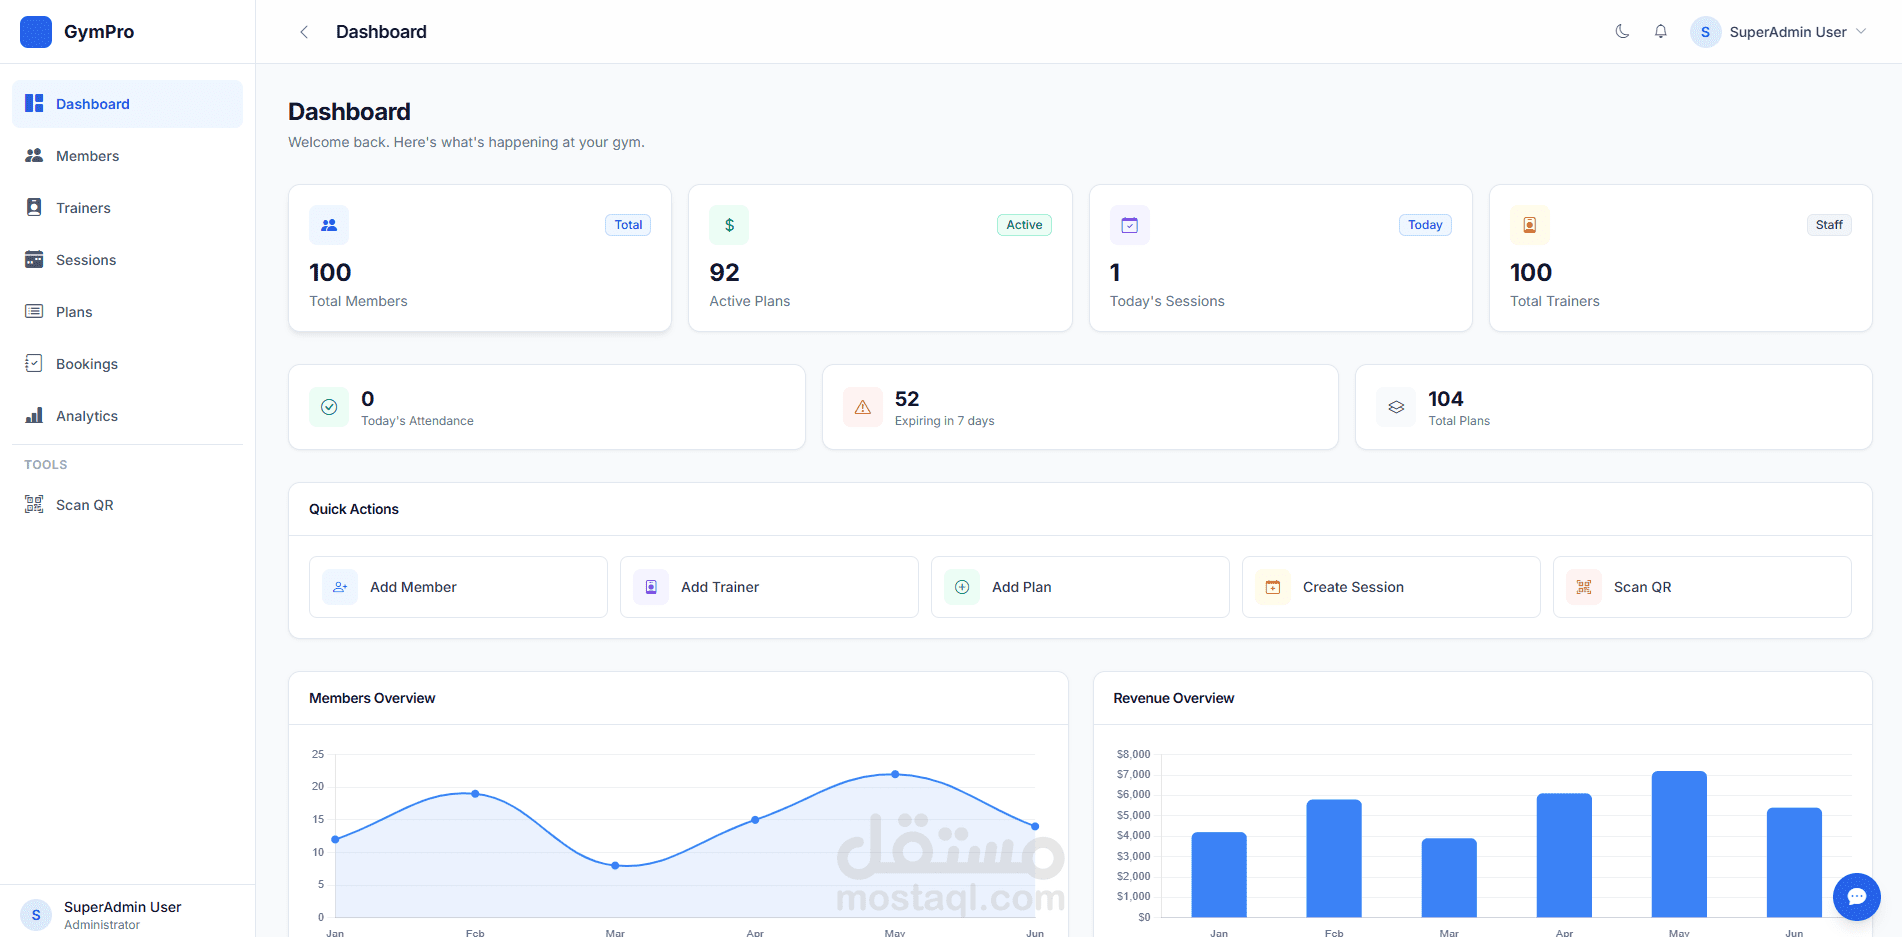Click the Plans list icon in sidebar
Screen dimensions: 1902x937
coord(34,311)
